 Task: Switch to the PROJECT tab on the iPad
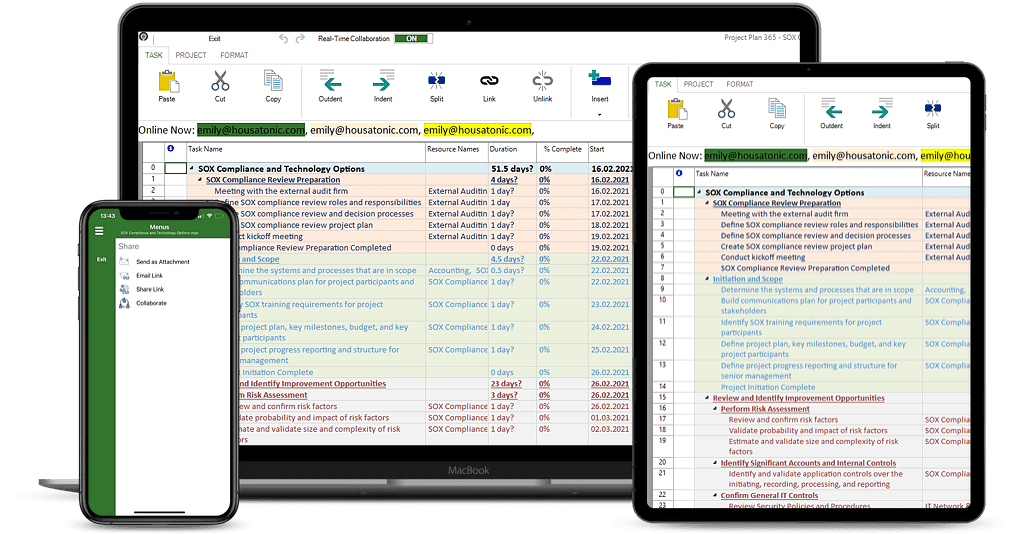pyautogui.click(x=698, y=84)
